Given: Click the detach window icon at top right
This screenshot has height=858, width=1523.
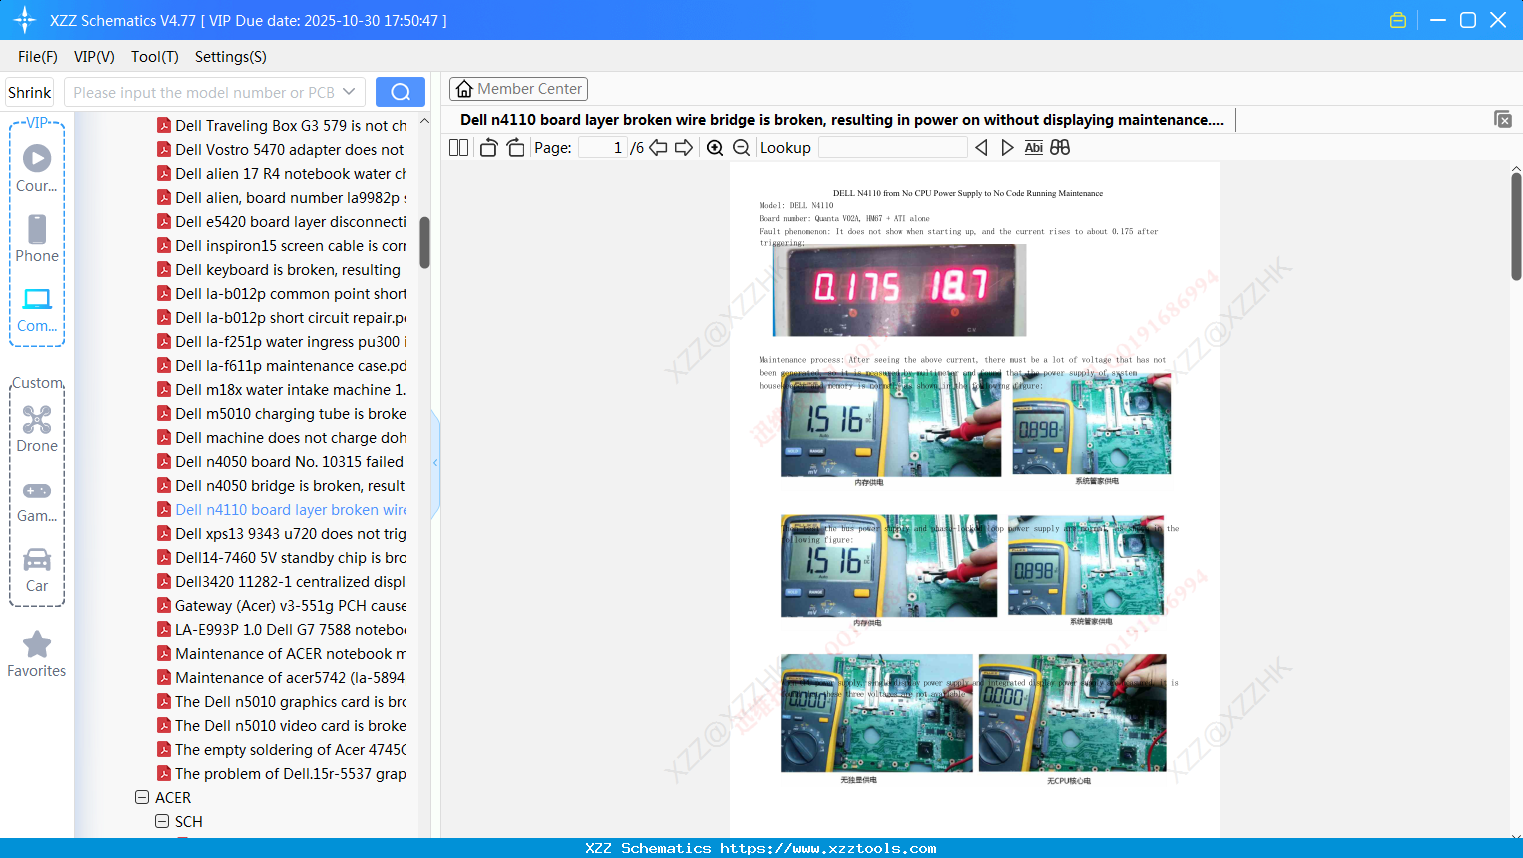Looking at the screenshot, I should (x=1503, y=119).
